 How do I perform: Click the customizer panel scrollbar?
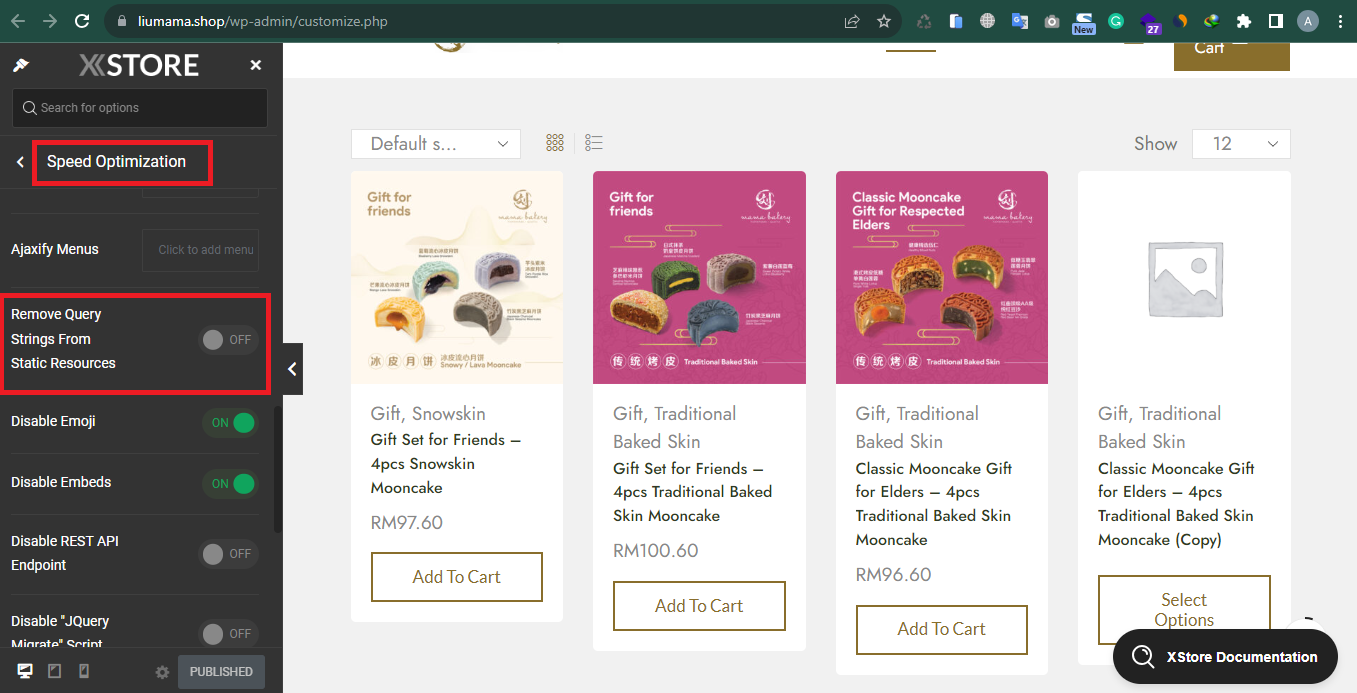tap(278, 470)
